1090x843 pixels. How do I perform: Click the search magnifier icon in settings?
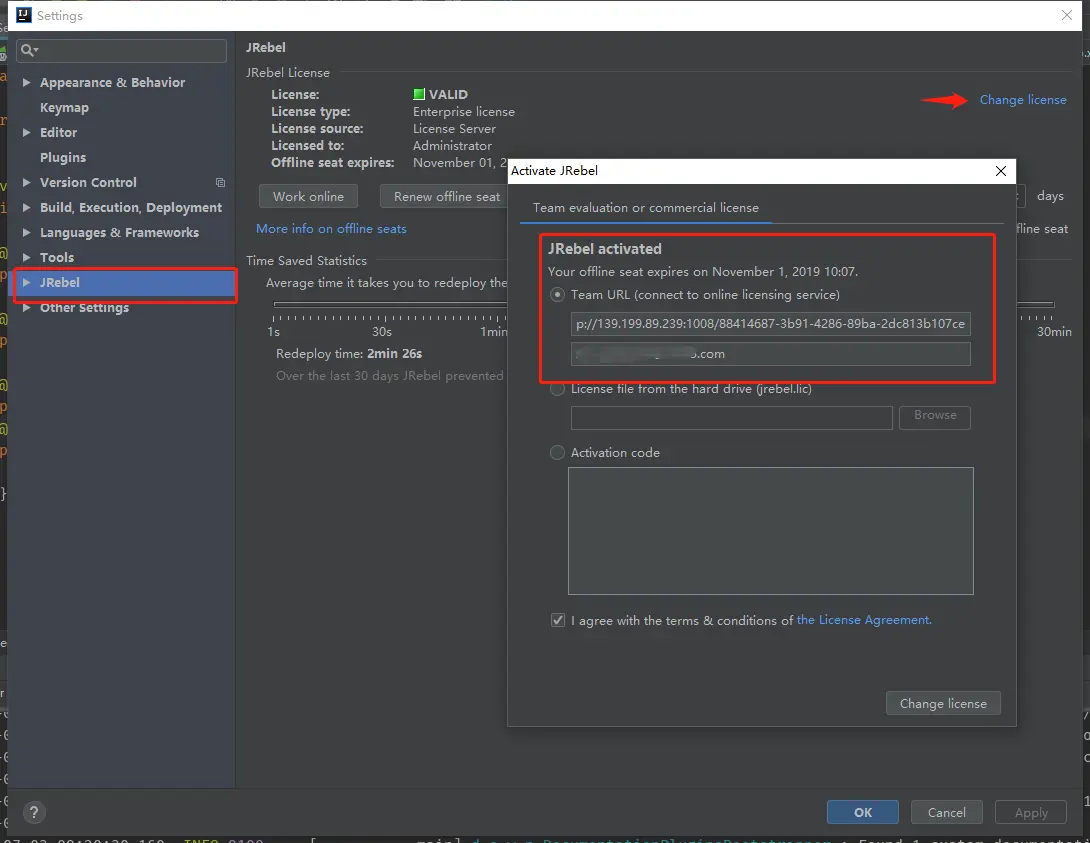29,50
